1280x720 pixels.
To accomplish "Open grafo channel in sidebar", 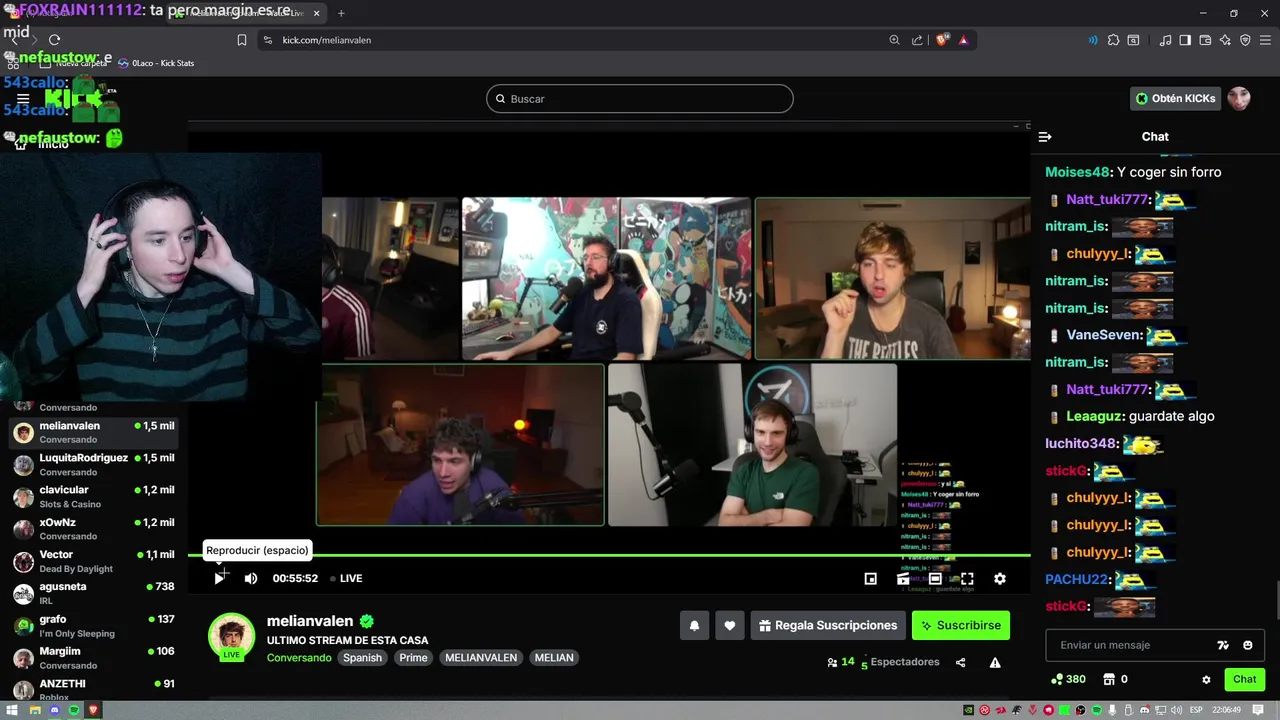I will point(93,626).
